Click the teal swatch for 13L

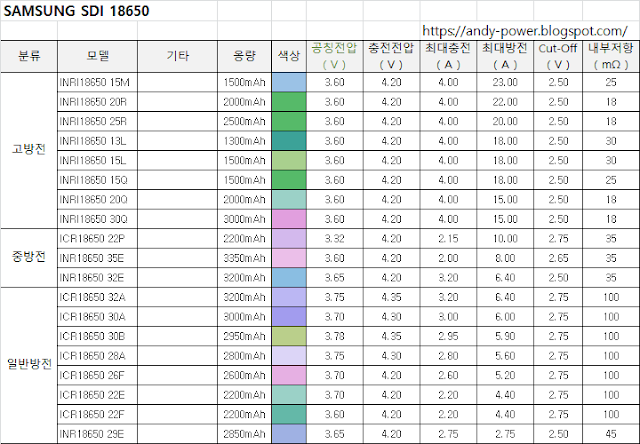coord(289,141)
